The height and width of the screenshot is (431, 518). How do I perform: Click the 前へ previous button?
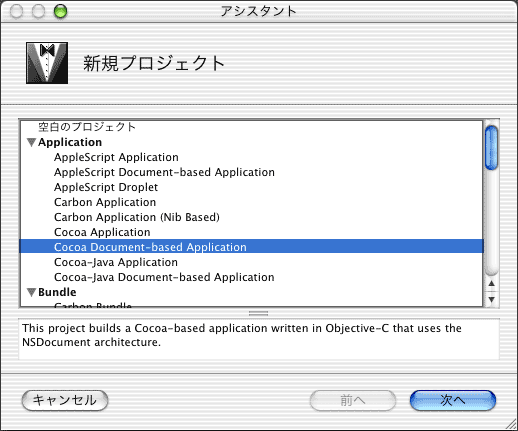(353, 400)
